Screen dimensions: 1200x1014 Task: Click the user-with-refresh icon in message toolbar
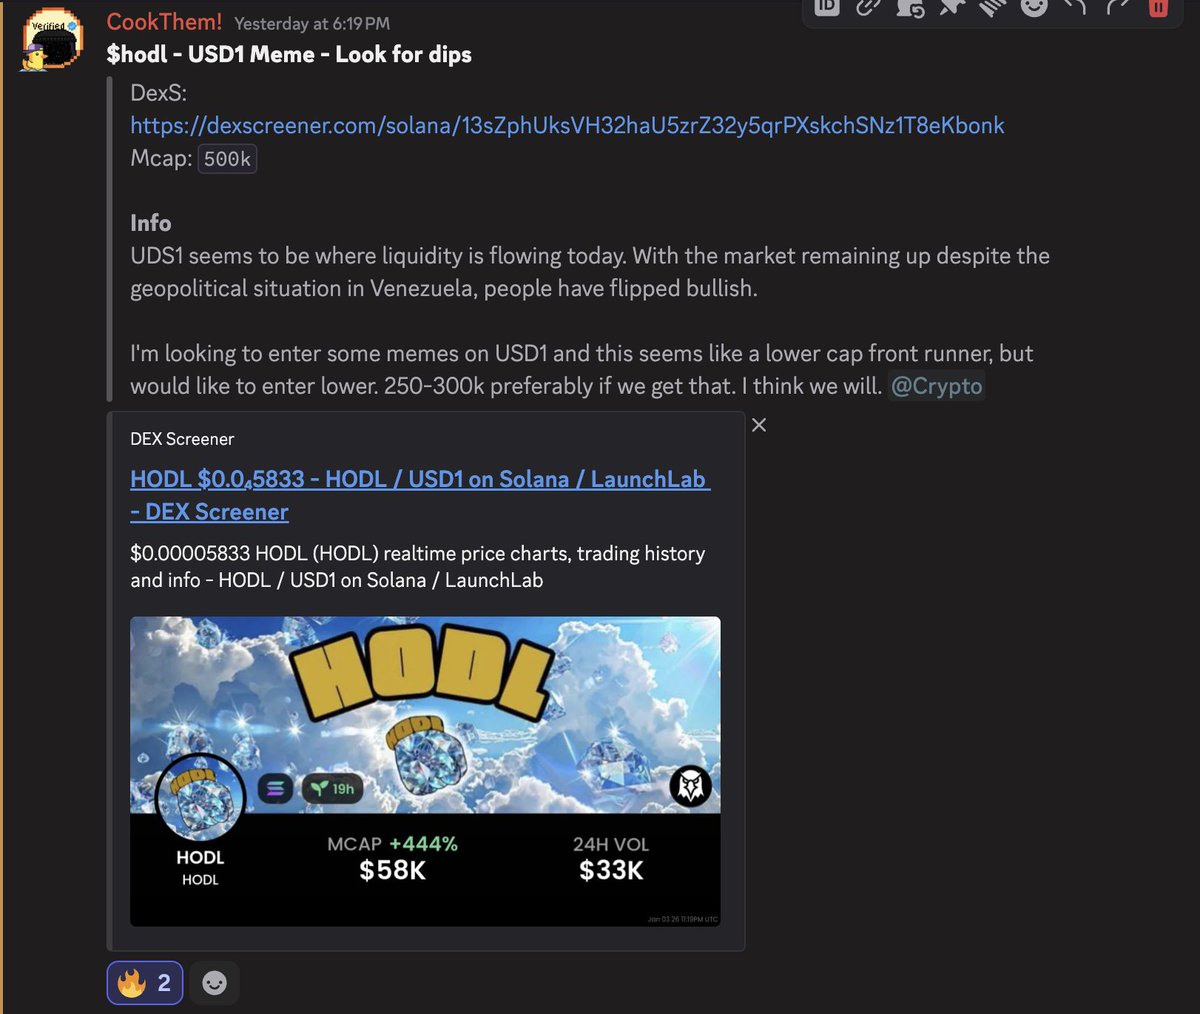(x=909, y=7)
